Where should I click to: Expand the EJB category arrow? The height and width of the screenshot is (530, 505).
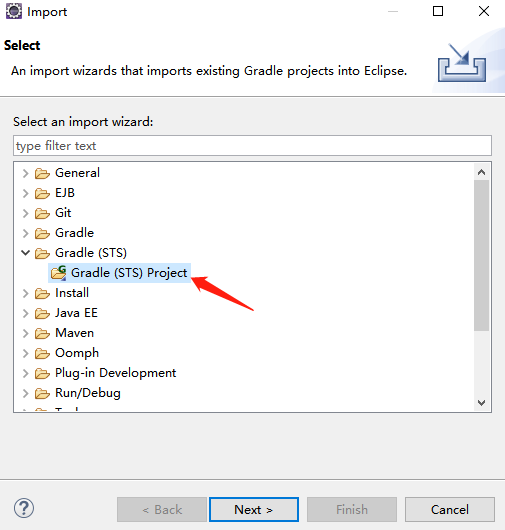[25, 193]
